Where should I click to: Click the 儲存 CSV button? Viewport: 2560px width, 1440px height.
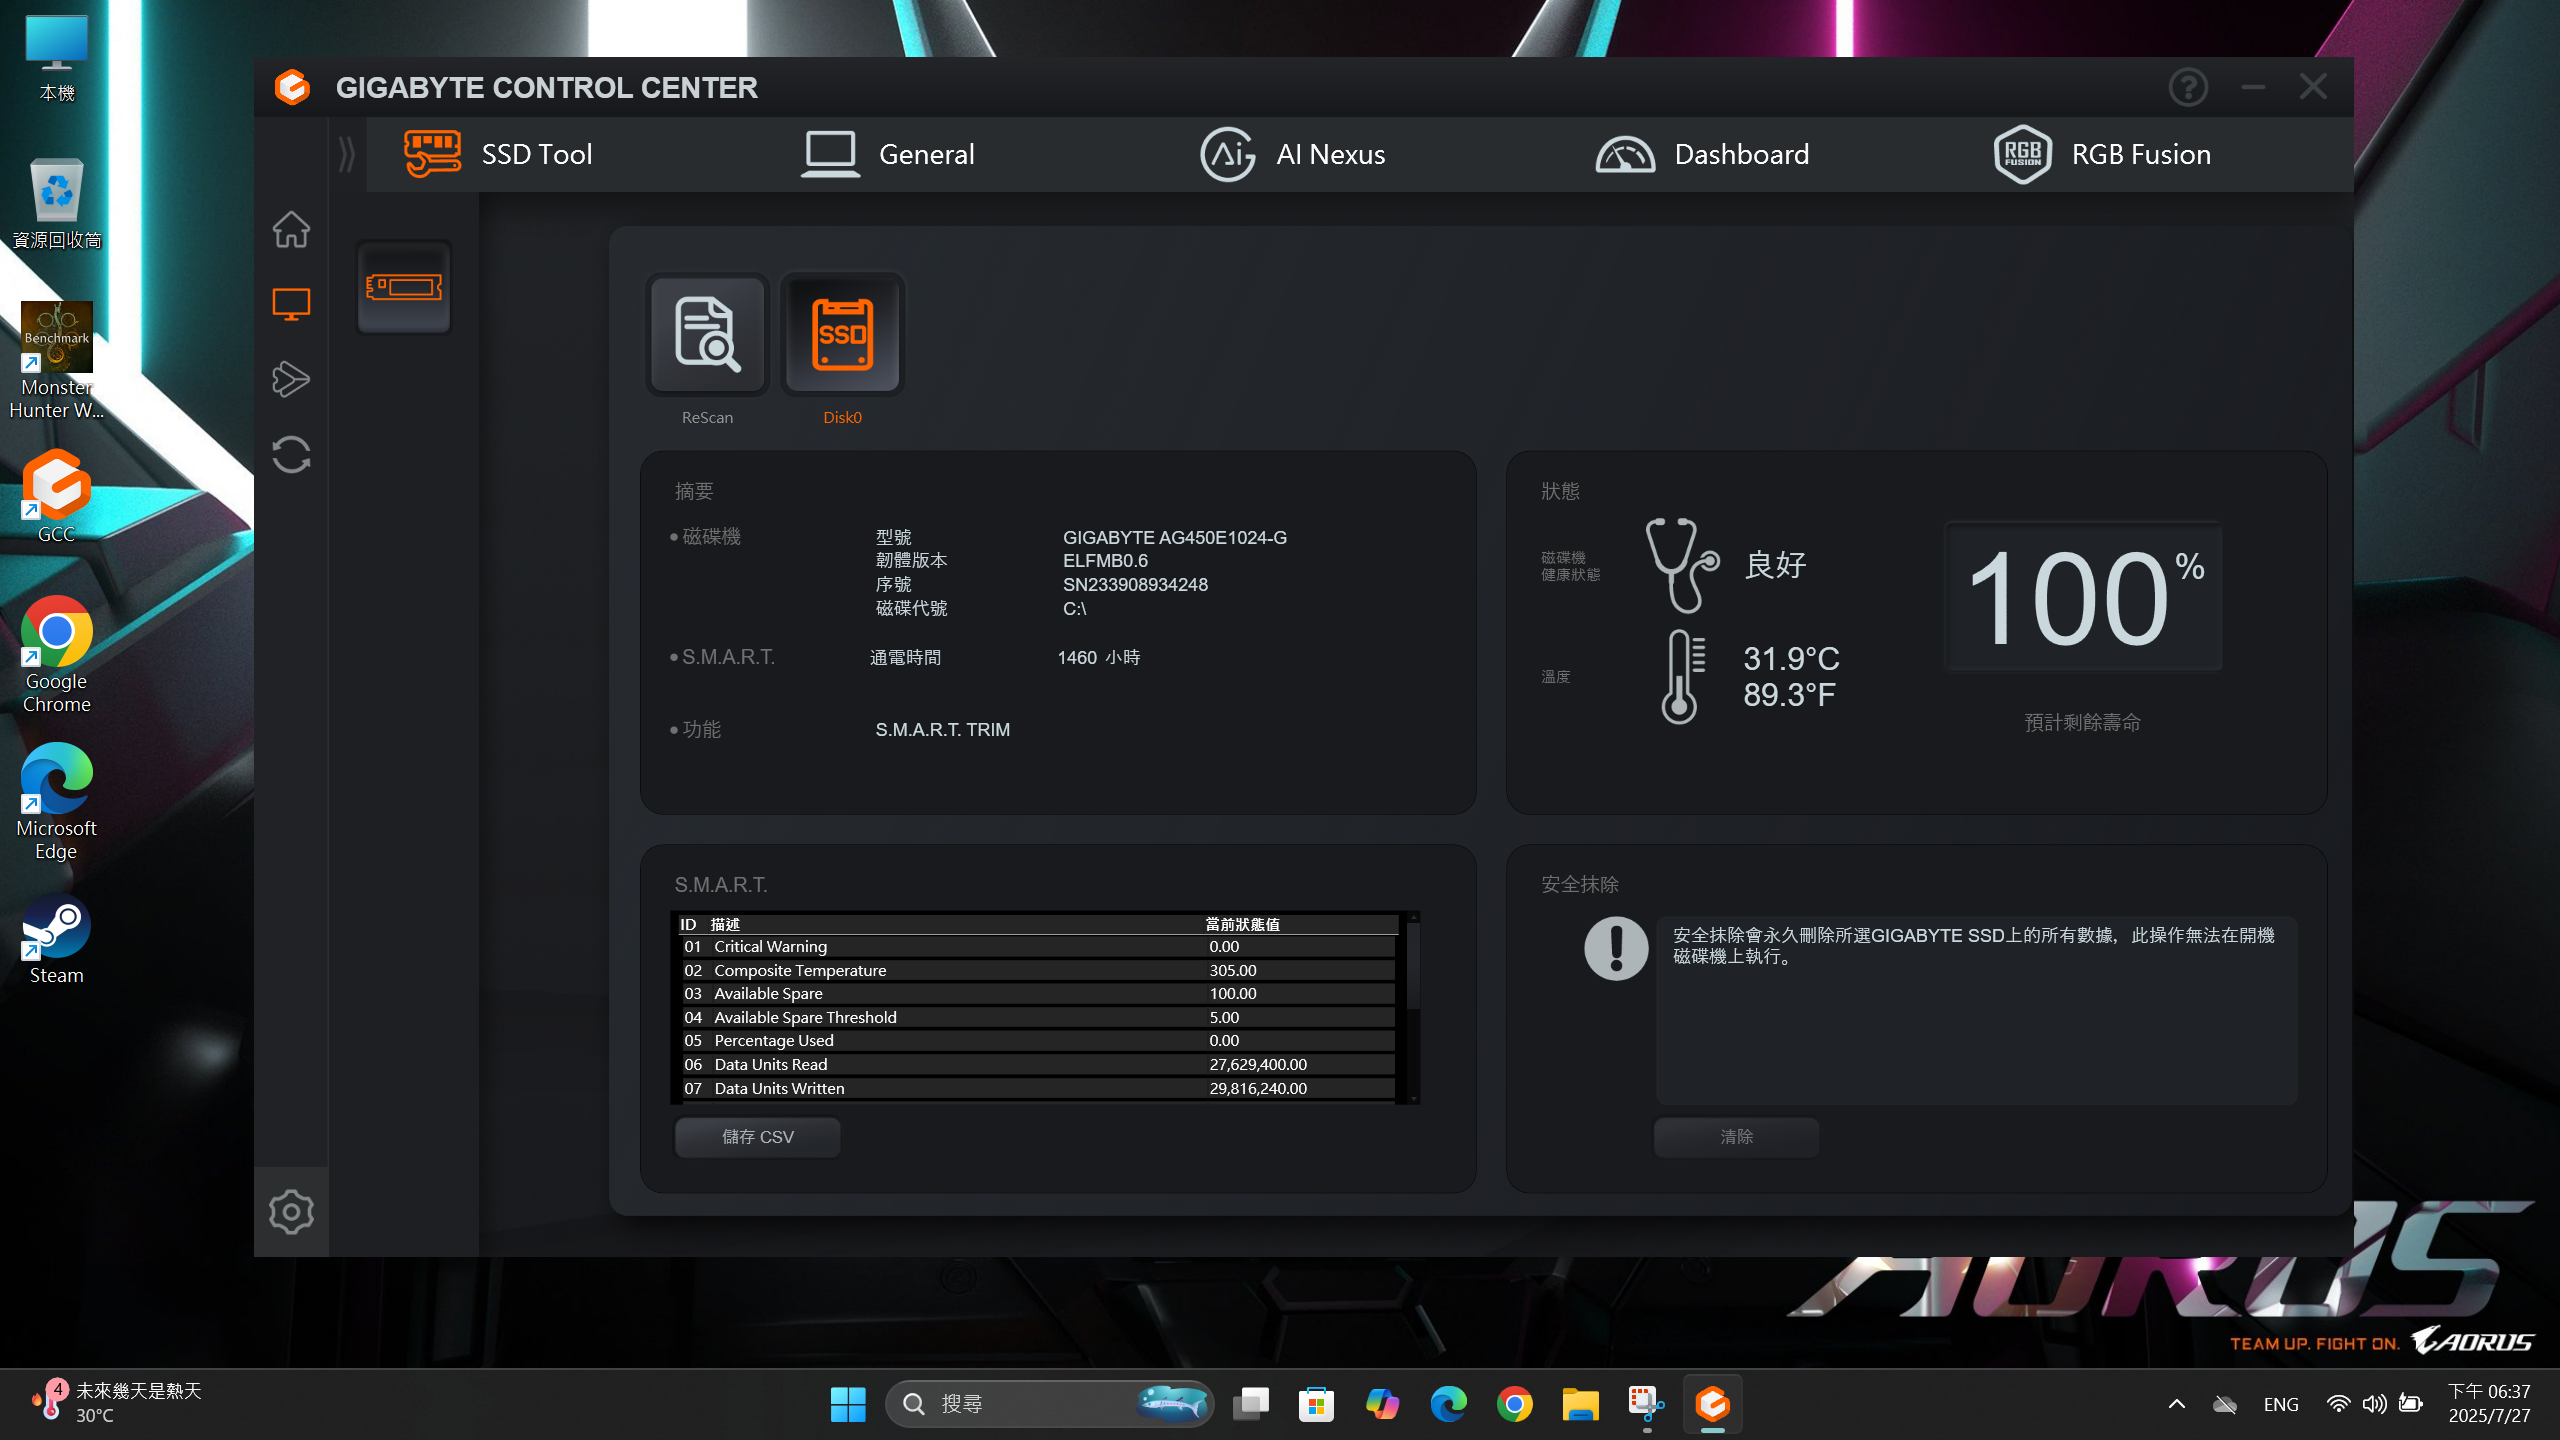[x=757, y=1137]
